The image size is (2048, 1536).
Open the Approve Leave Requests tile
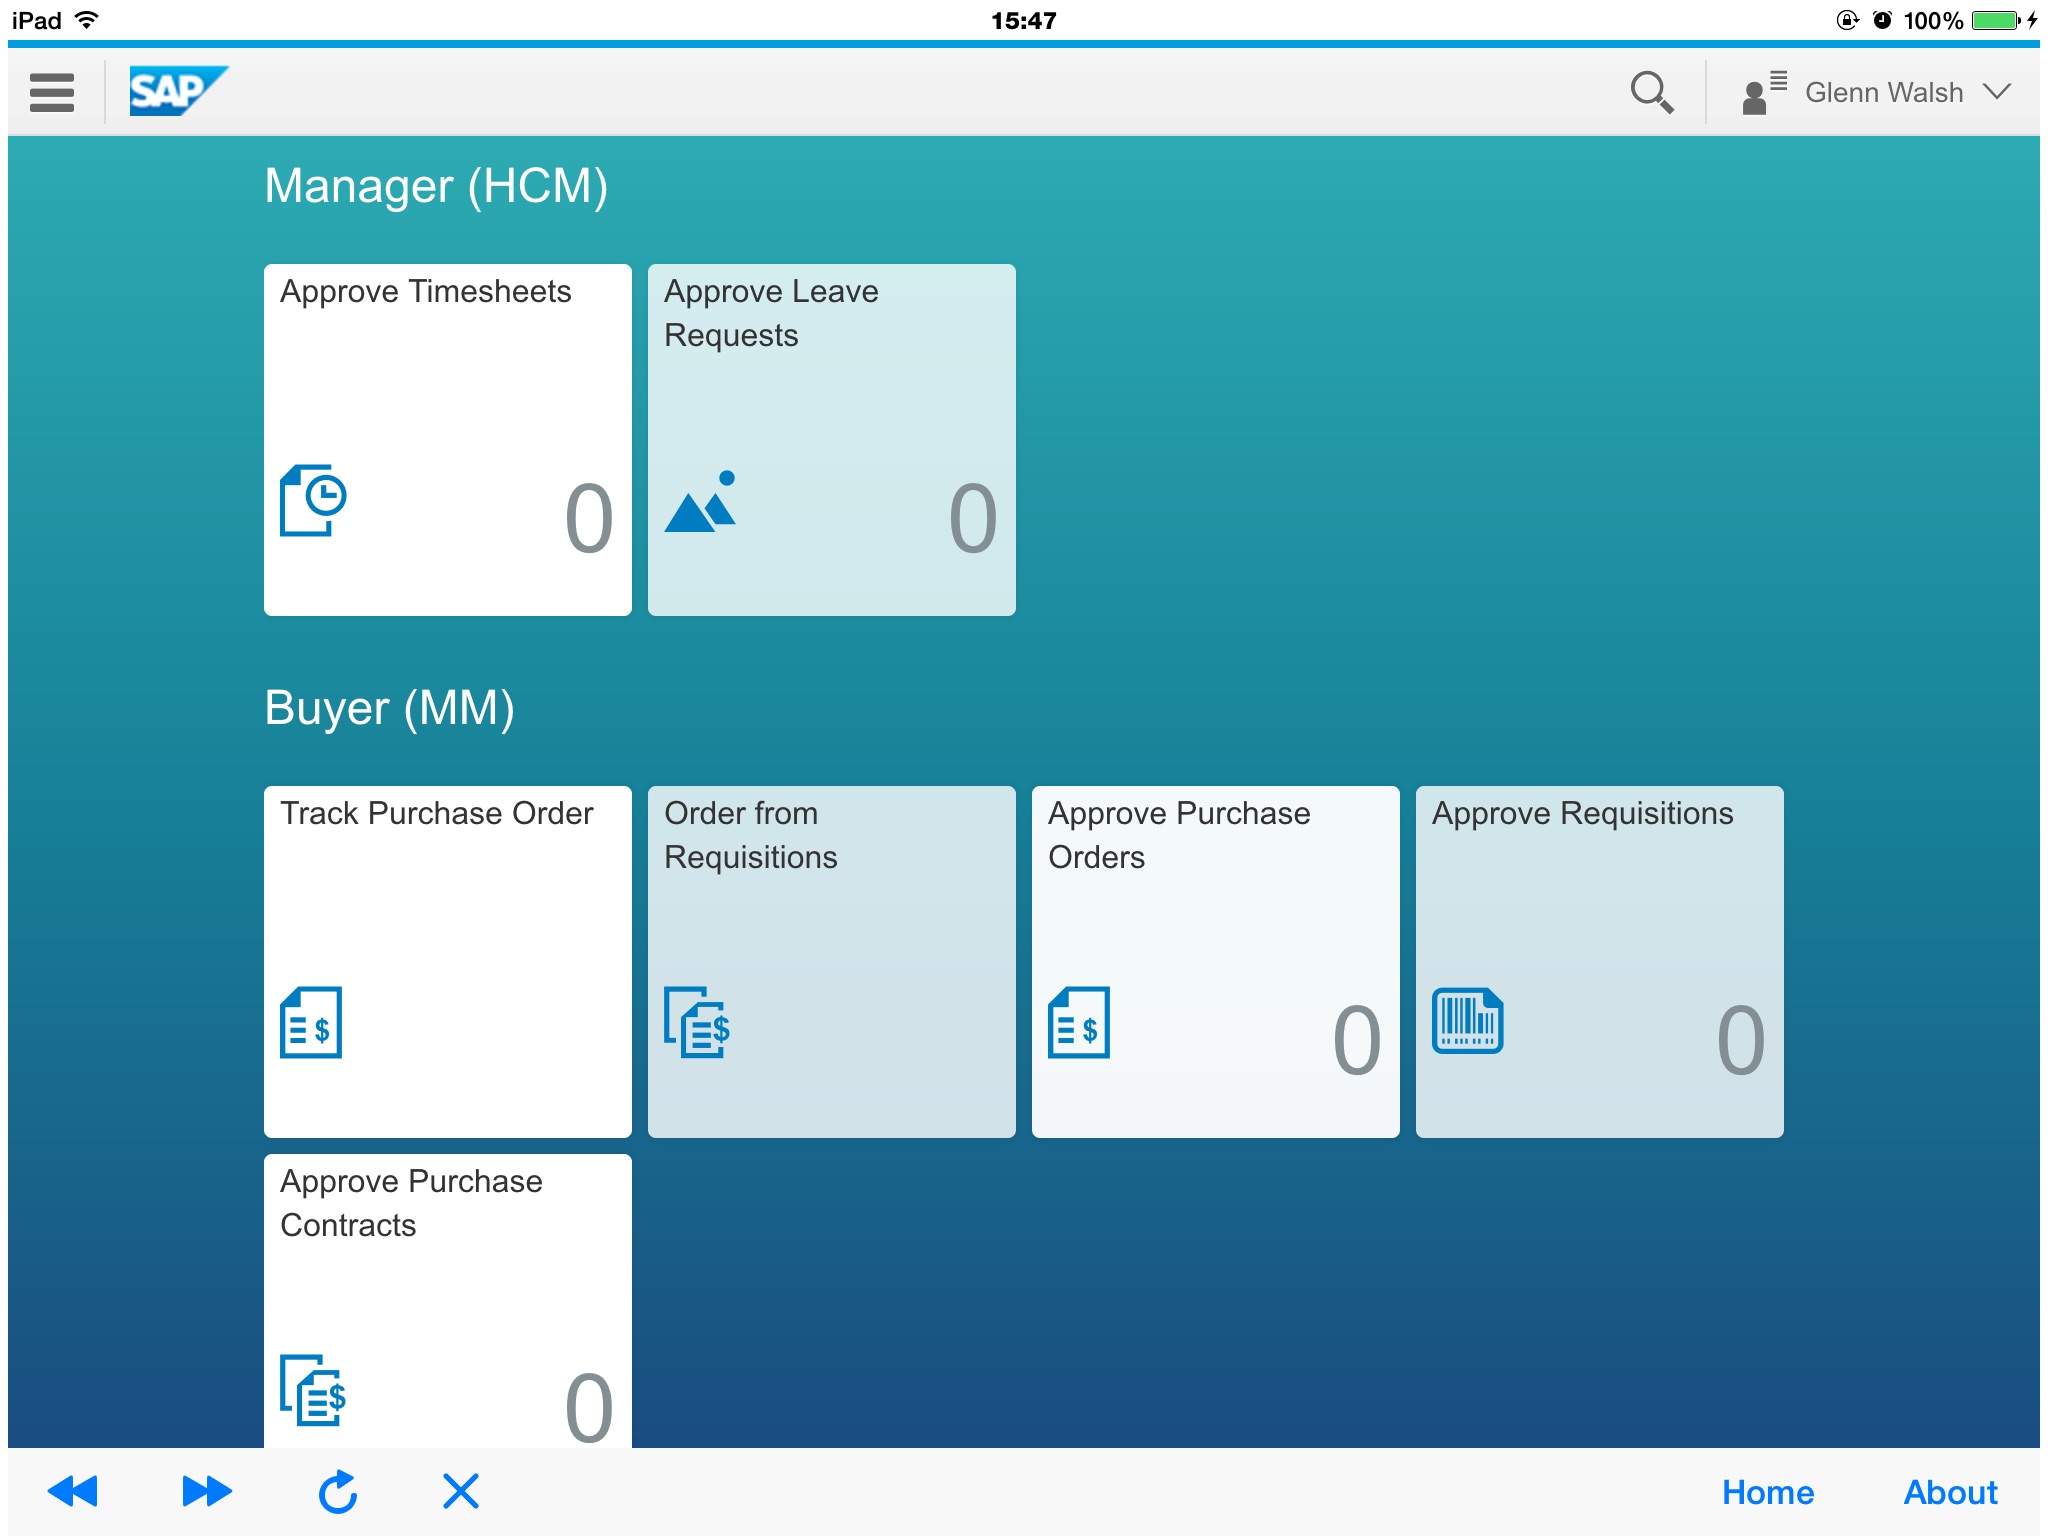tap(831, 439)
